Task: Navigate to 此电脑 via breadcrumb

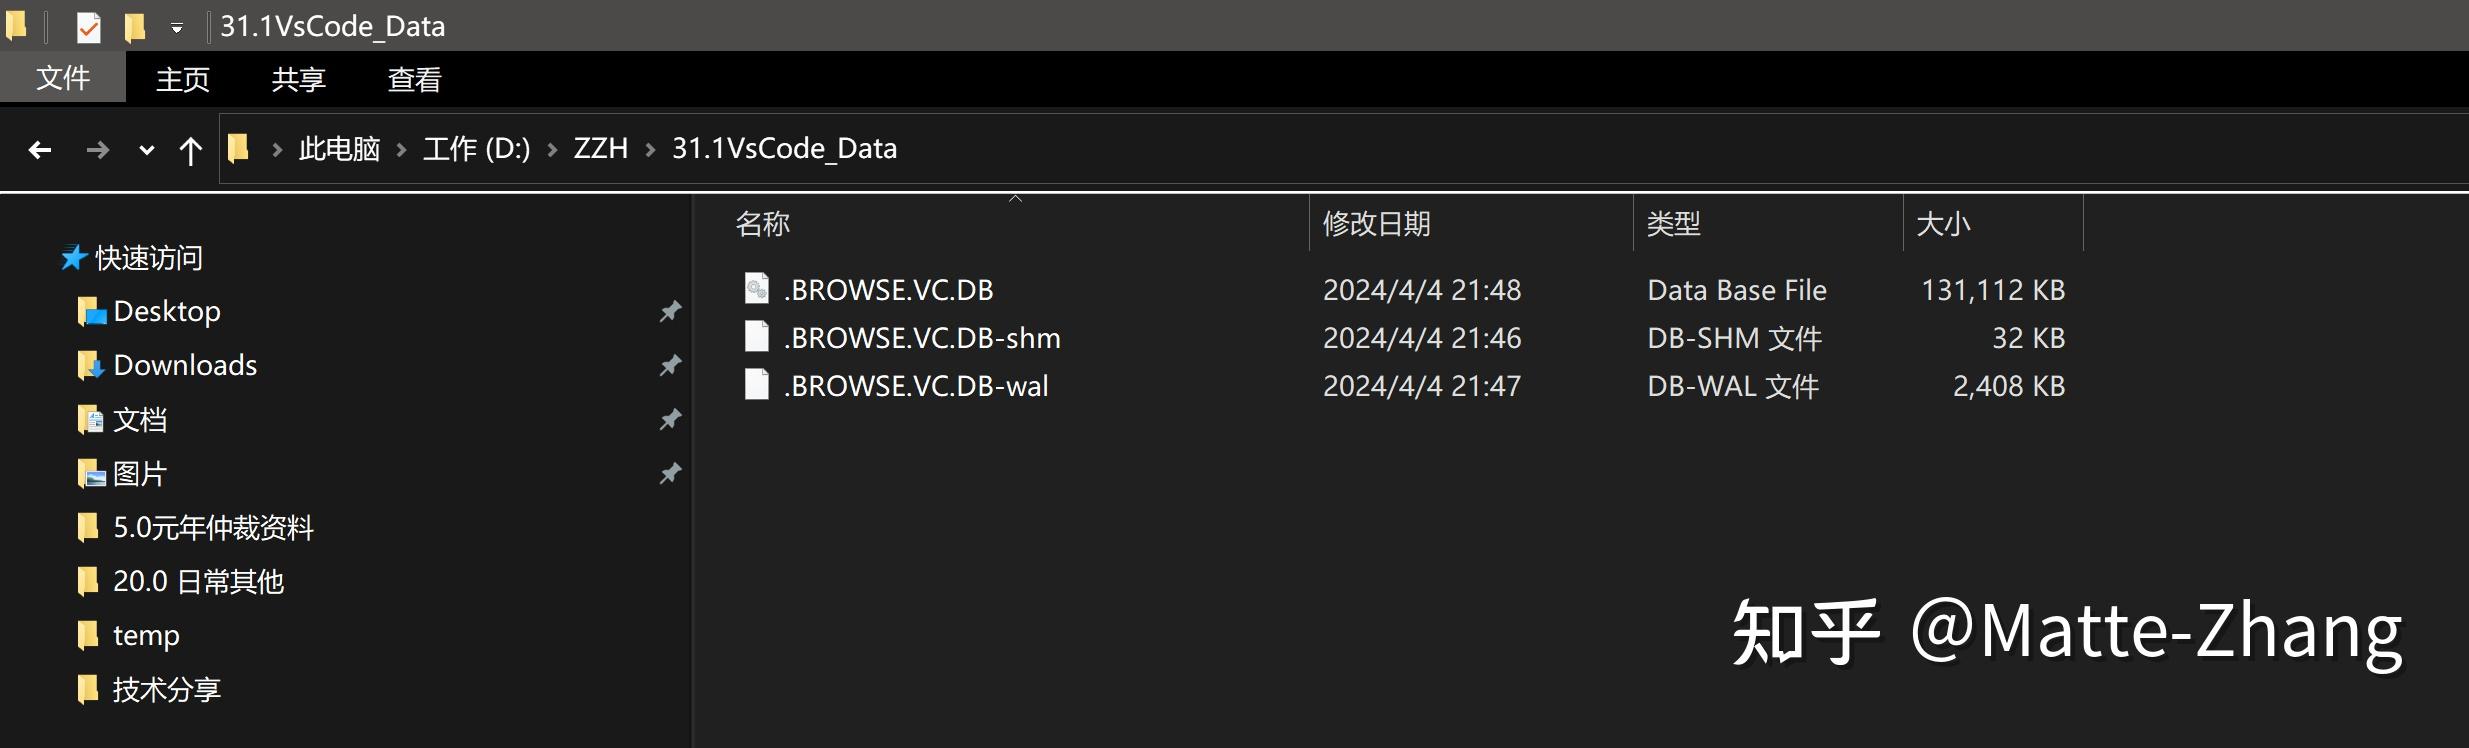Action: 339,148
